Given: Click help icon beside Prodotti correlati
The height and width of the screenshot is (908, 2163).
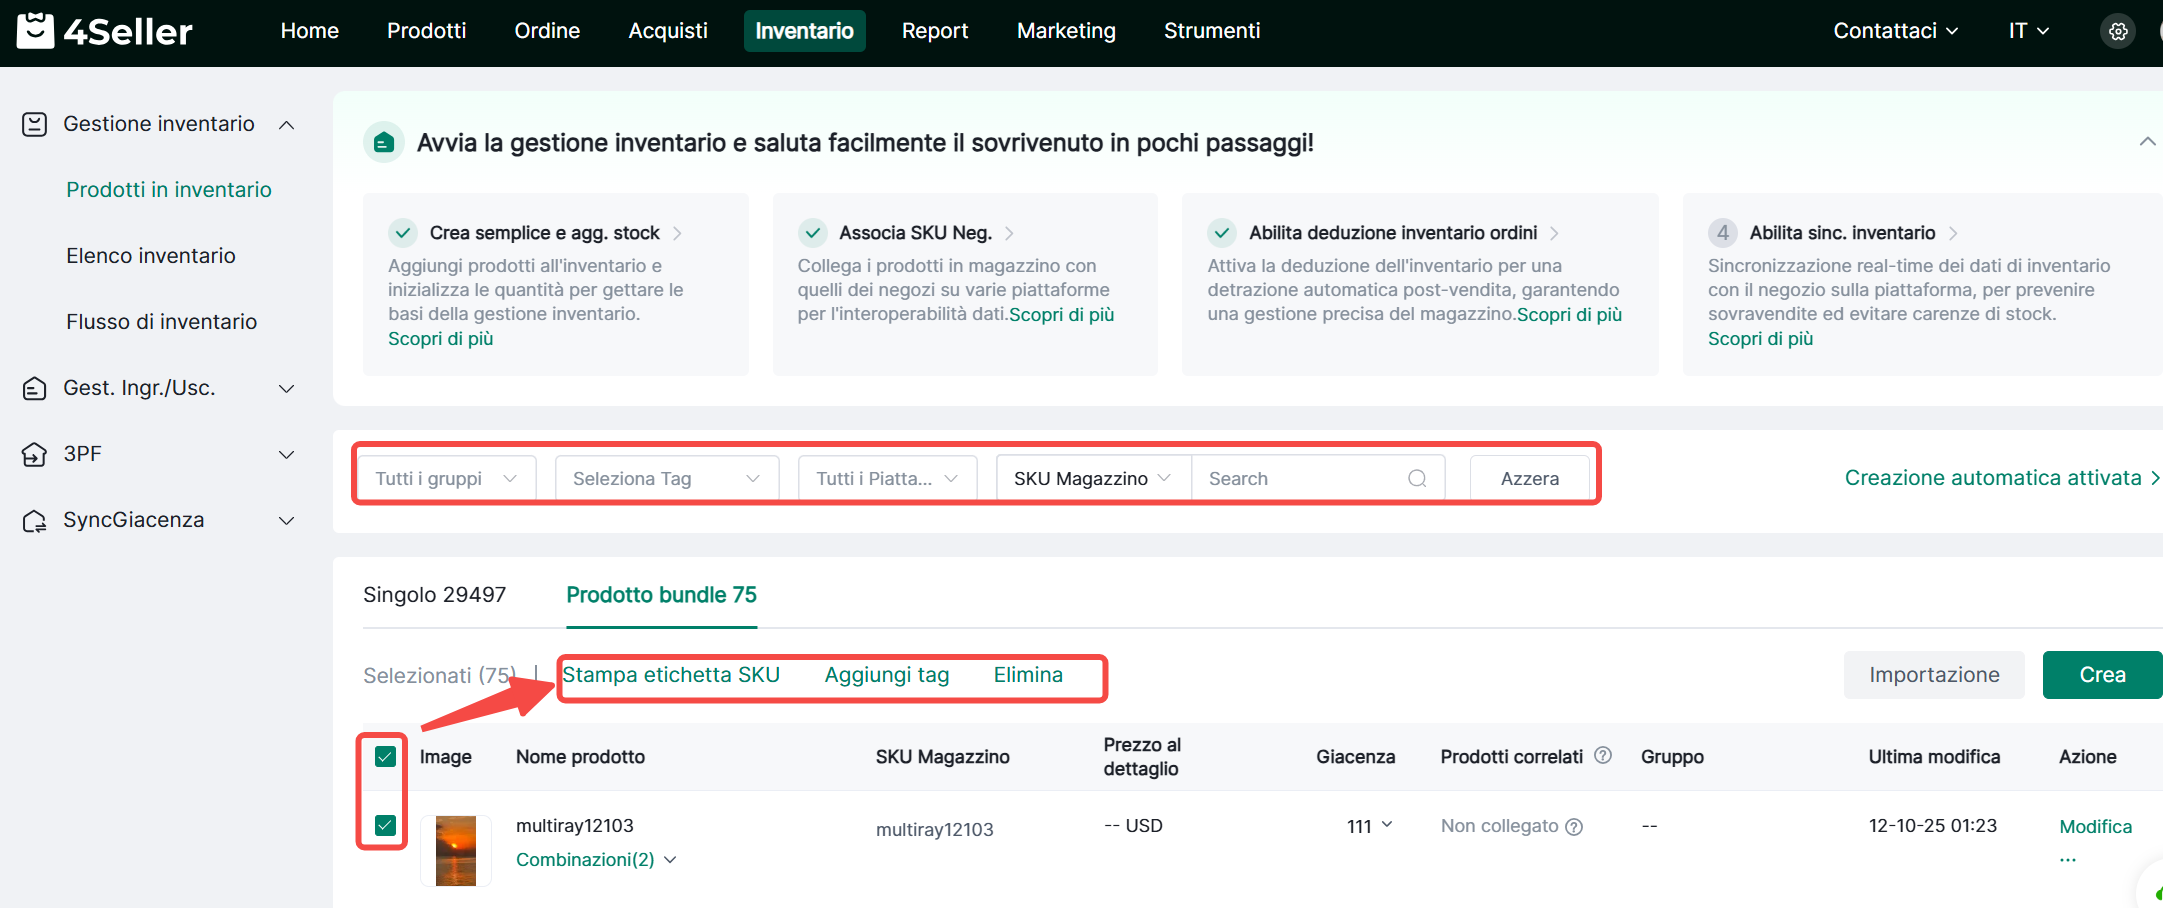Looking at the screenshot, I should (x=1603, y=756).
